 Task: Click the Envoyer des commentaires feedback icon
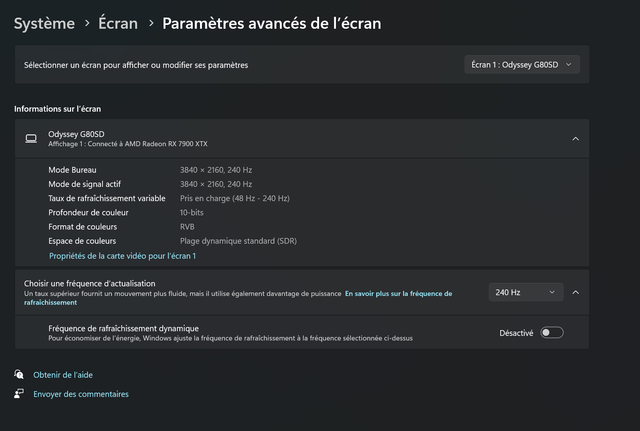tap(19, 393)
